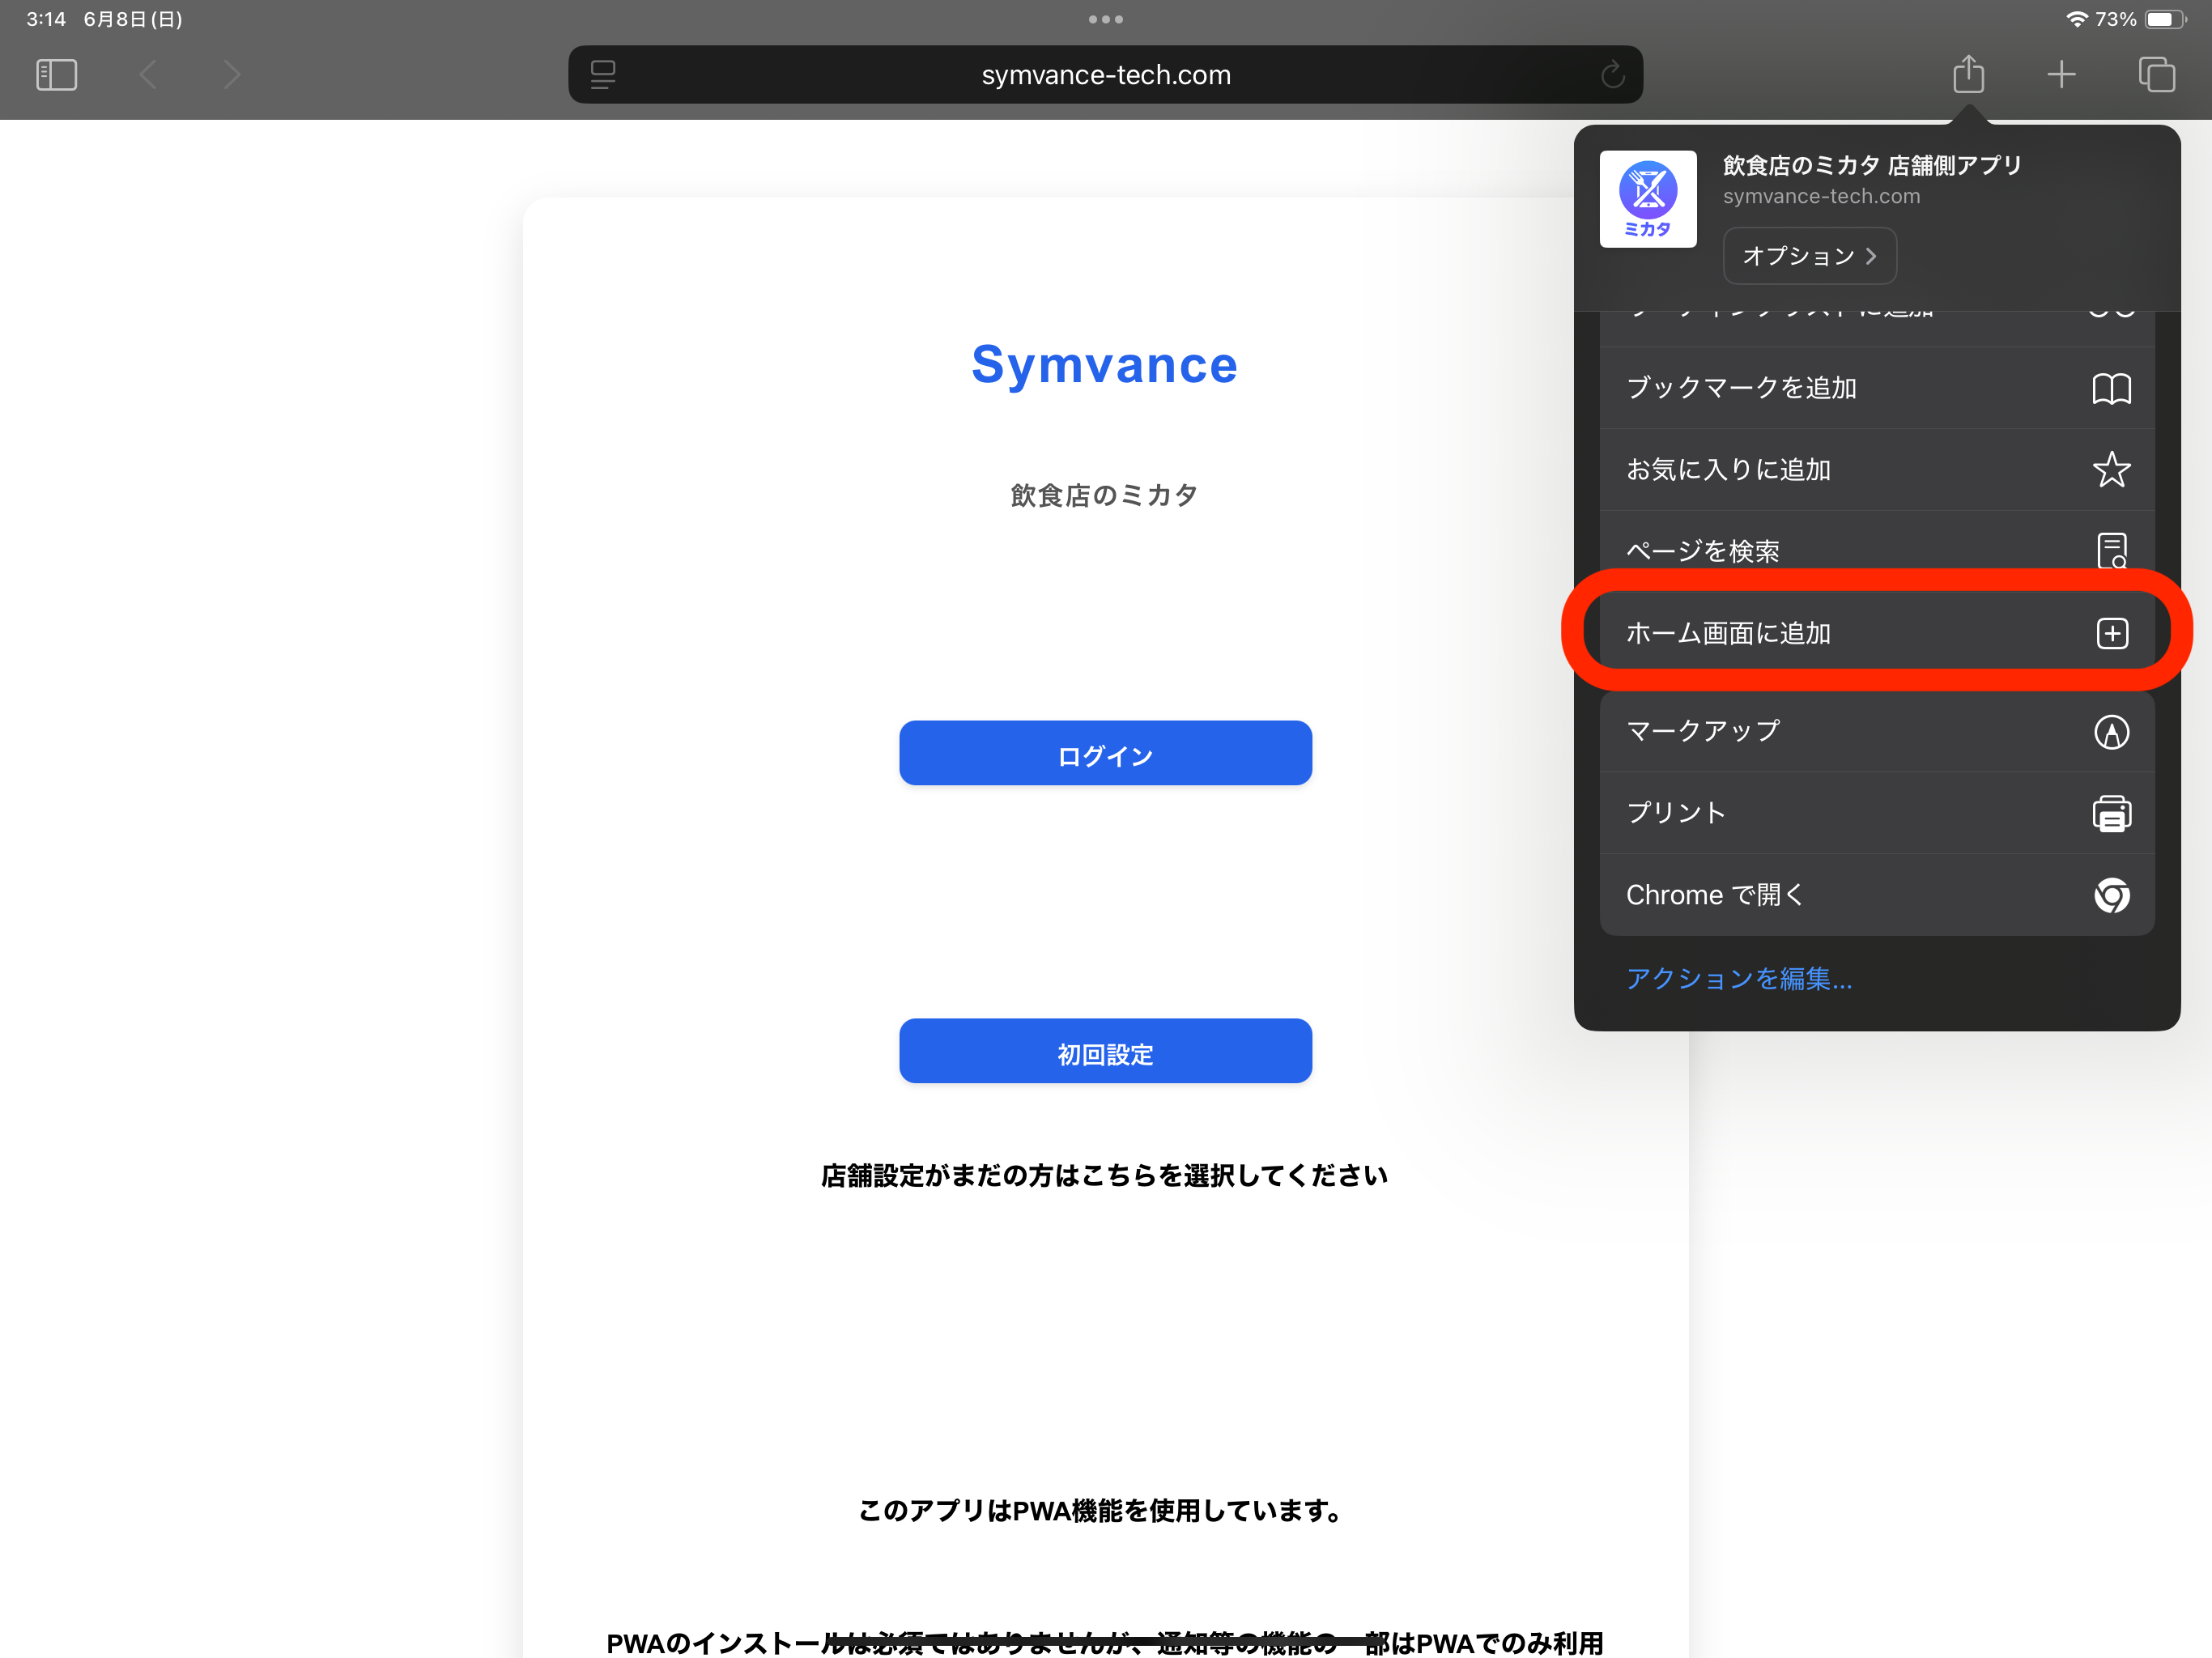Click the find-on-page document icon
Screen dimensions: 2212x1658
pyautogui.click(x=2111, y=550)
